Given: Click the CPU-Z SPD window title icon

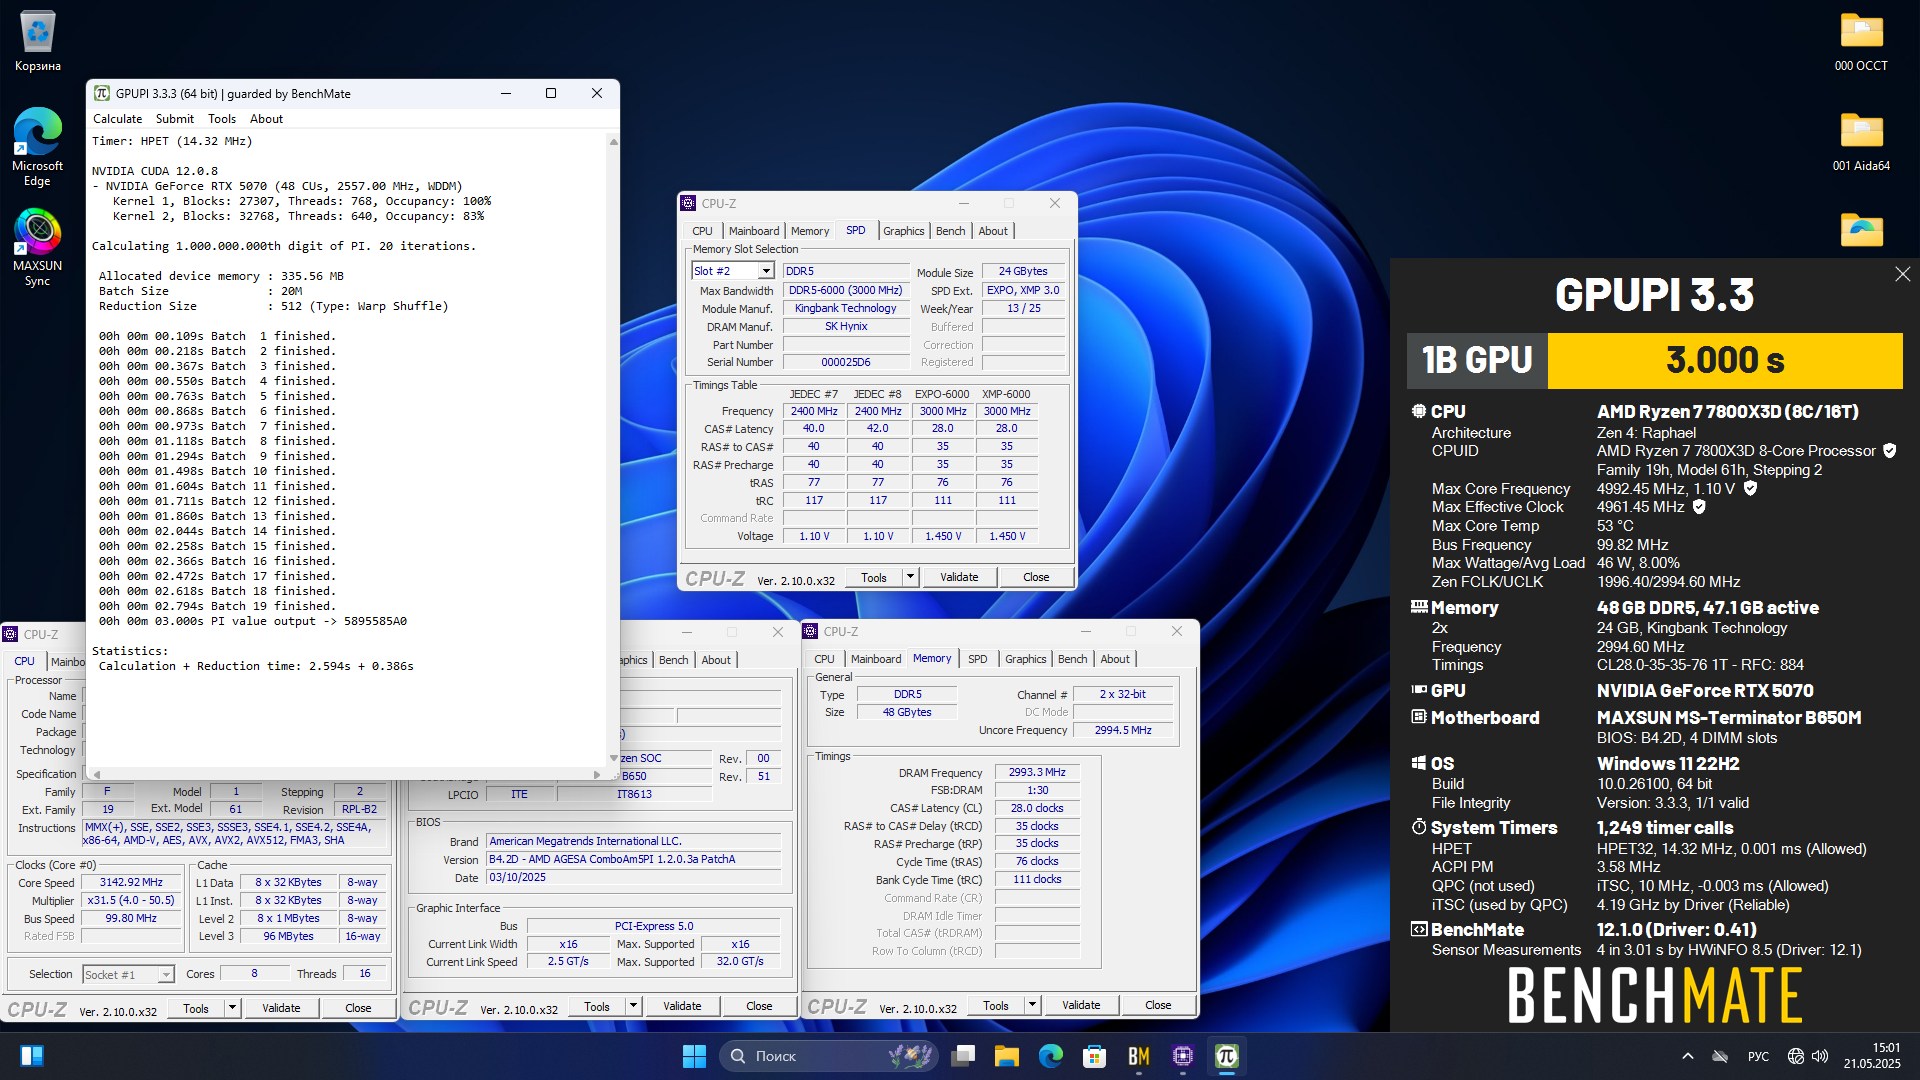Looking at the screenshot, I should pyautogui.click(x=688, y=203).
